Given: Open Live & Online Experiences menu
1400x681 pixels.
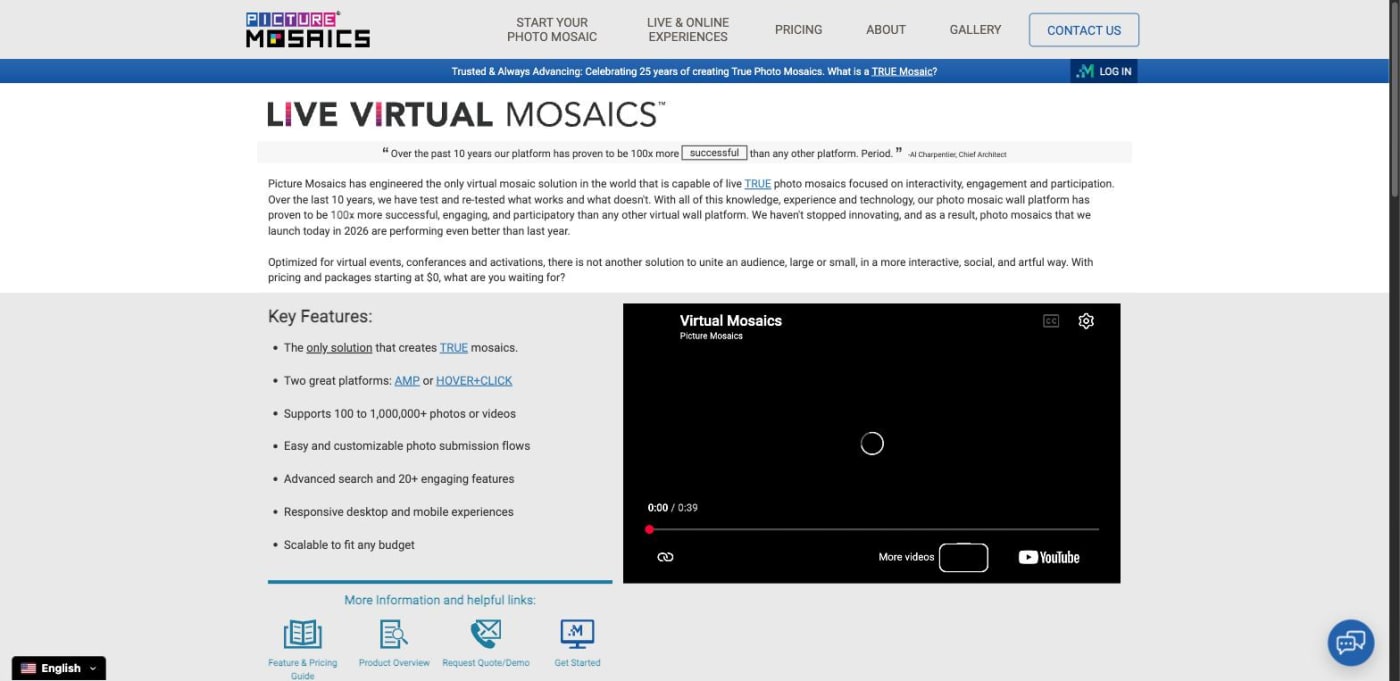Looking at the screenshot, I should (x=688, y=30).
